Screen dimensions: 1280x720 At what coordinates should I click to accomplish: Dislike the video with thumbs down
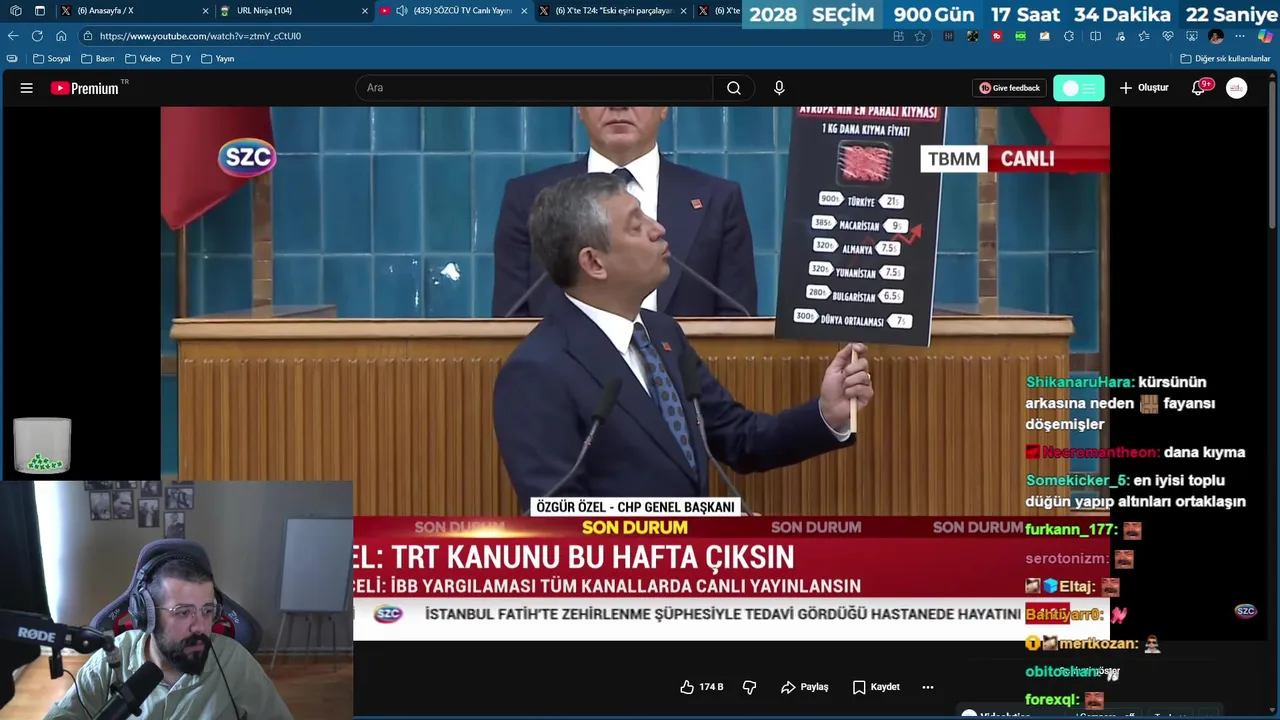click(749, 687)
